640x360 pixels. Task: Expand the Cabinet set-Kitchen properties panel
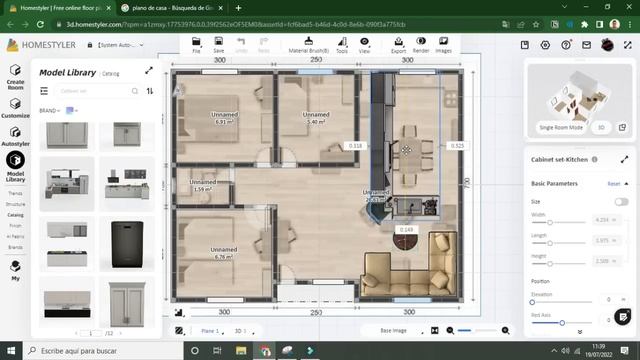point(624,160)
